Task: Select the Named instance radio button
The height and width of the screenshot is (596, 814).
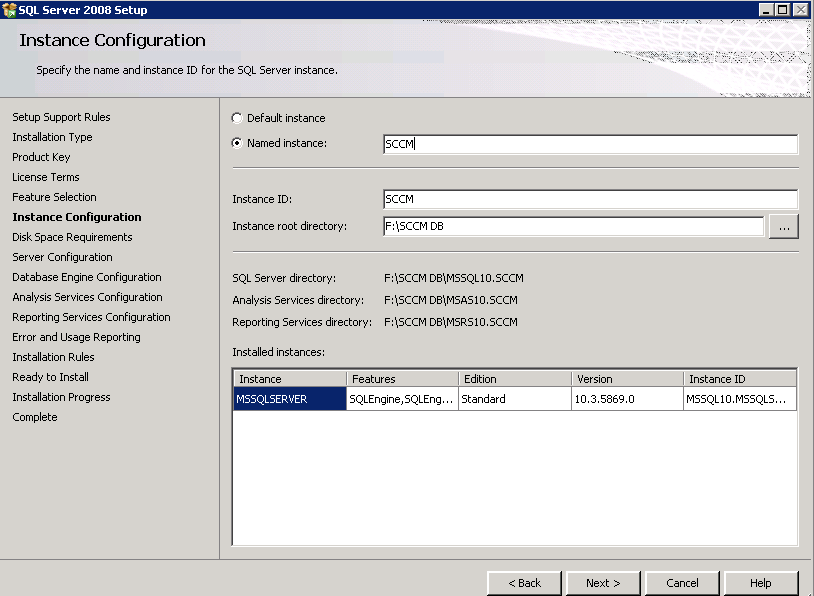Action: pos(237,143)
